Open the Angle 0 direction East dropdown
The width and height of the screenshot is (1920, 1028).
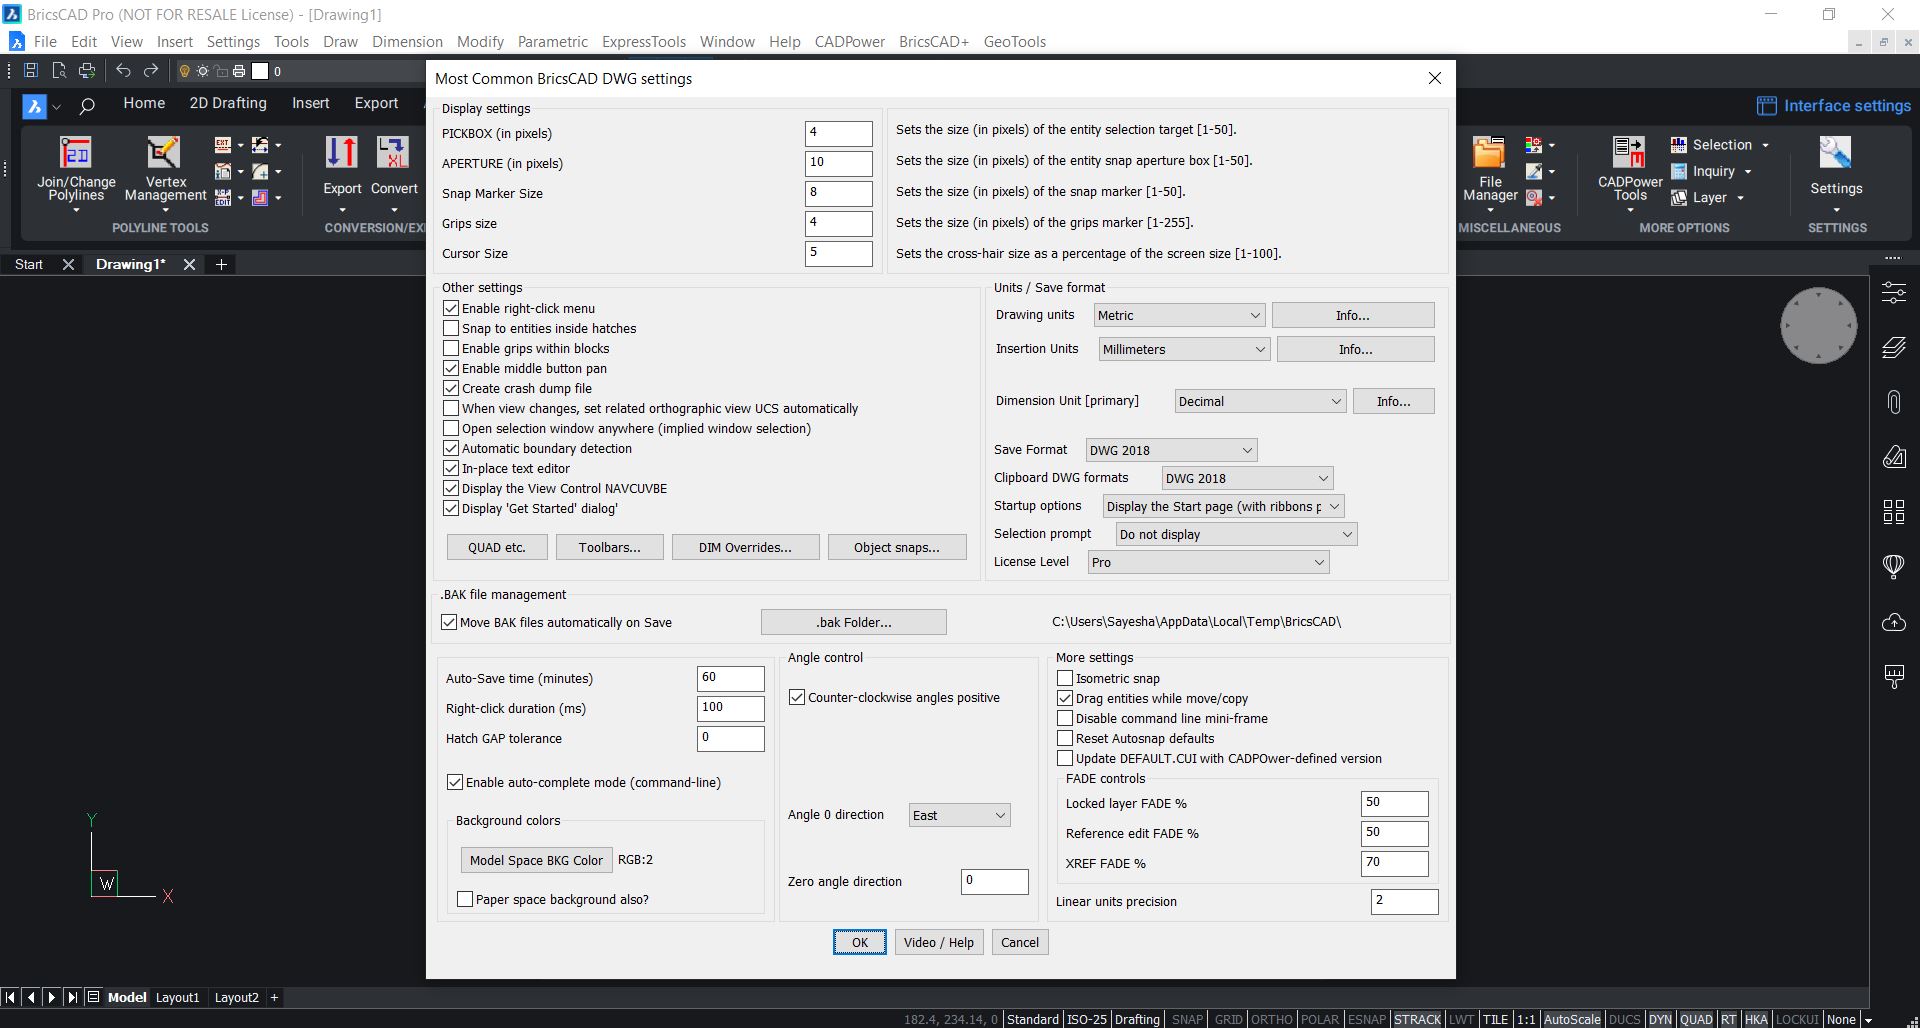959,816
